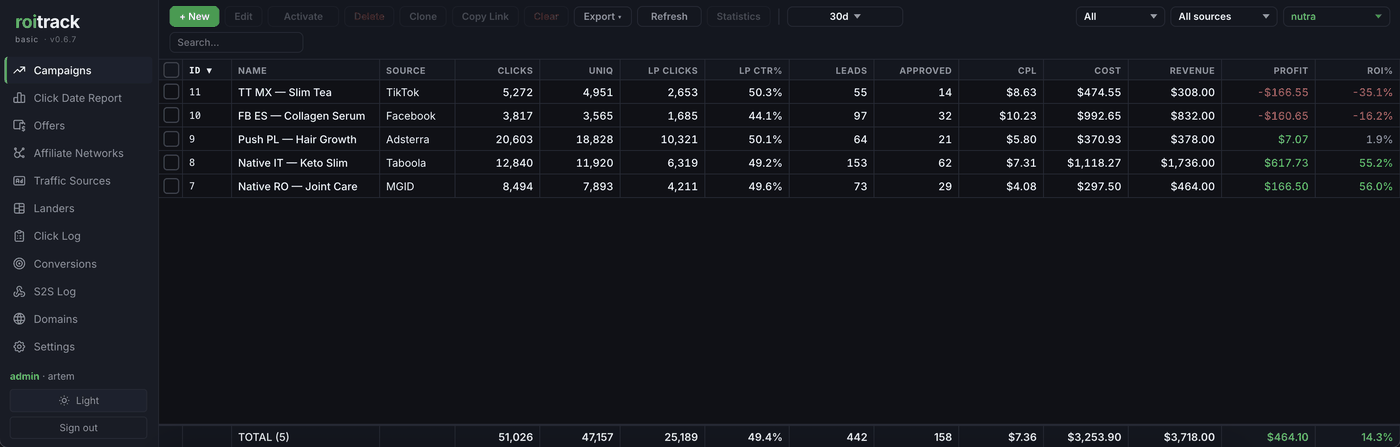Open the All status filter dropdown
The width and height of the screenshot is (1400, 447).
click(1120, 16)
